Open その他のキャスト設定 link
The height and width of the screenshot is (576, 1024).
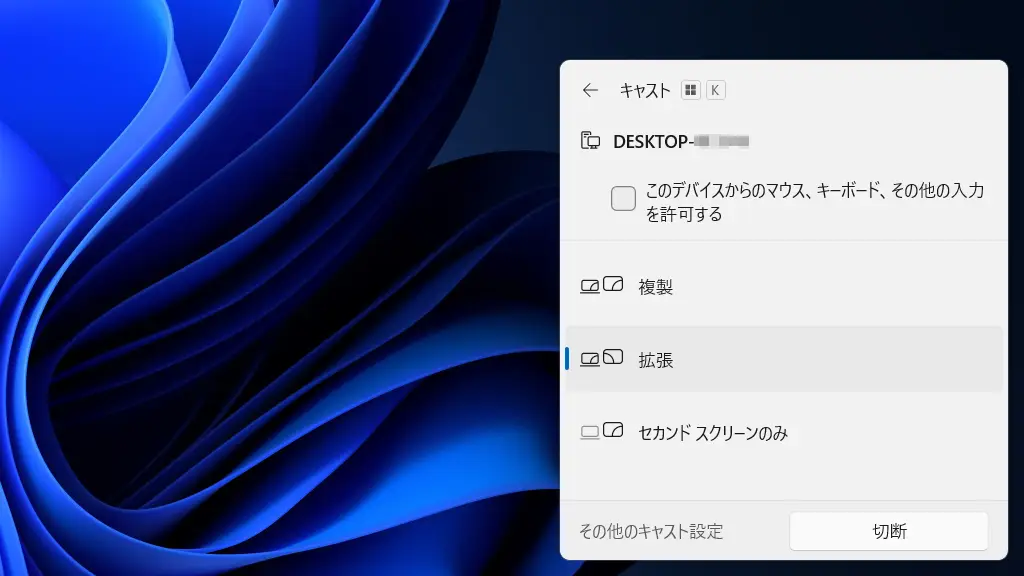[651, 531]
